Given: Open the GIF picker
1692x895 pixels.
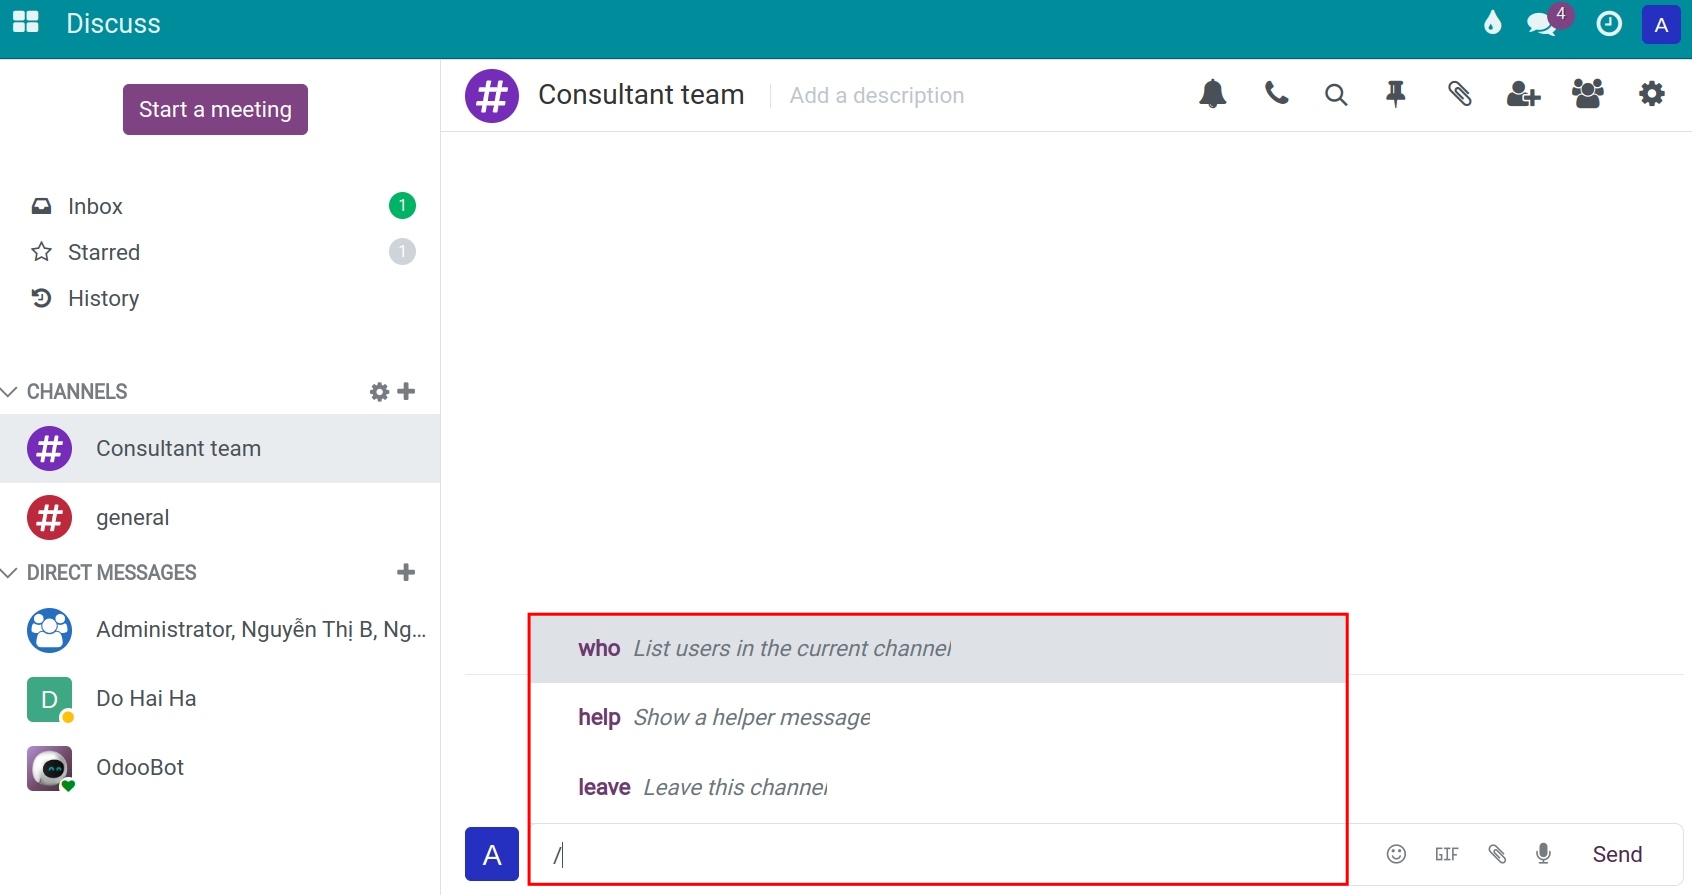Looking at the screenshot, I should [1447, 854].
